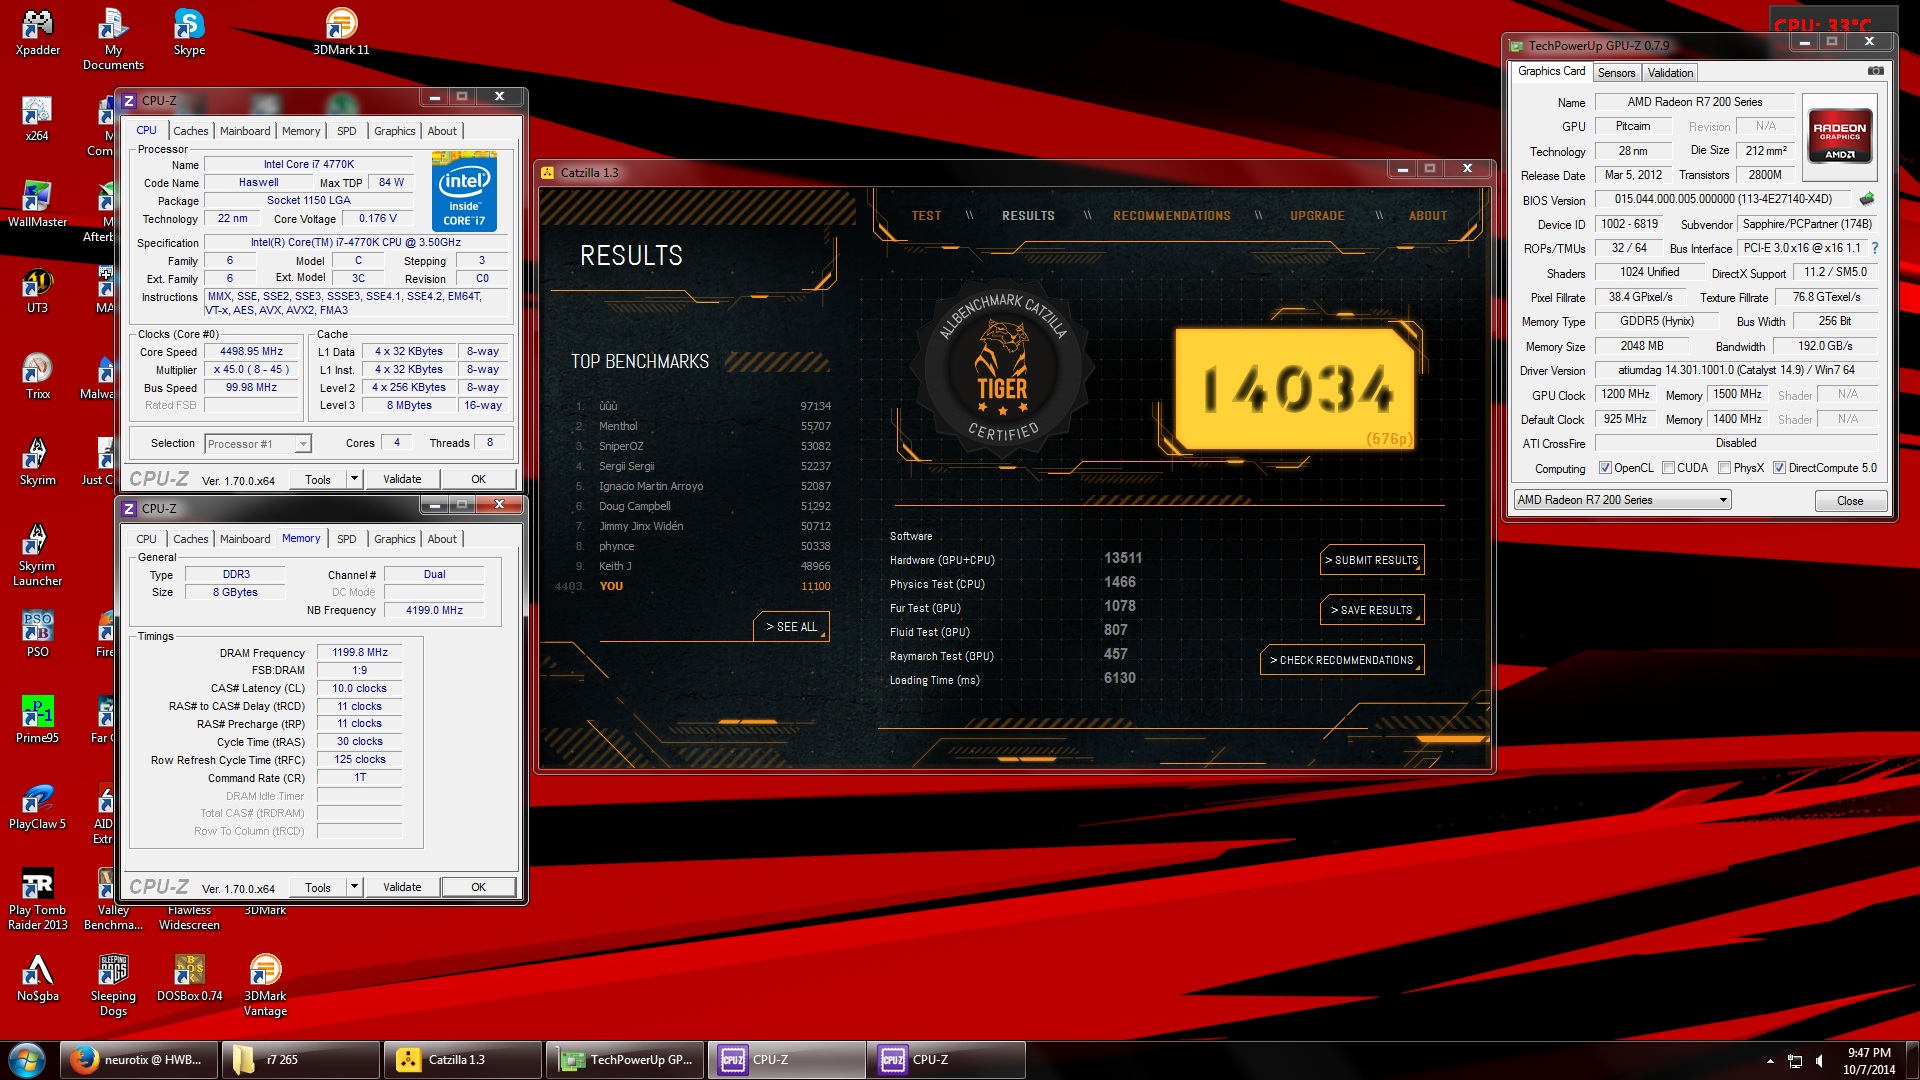Toggle the PhysX checkbox in GPU-Z
The height and width of the screenshot is (1080, 1920).
coord(1724,468)
